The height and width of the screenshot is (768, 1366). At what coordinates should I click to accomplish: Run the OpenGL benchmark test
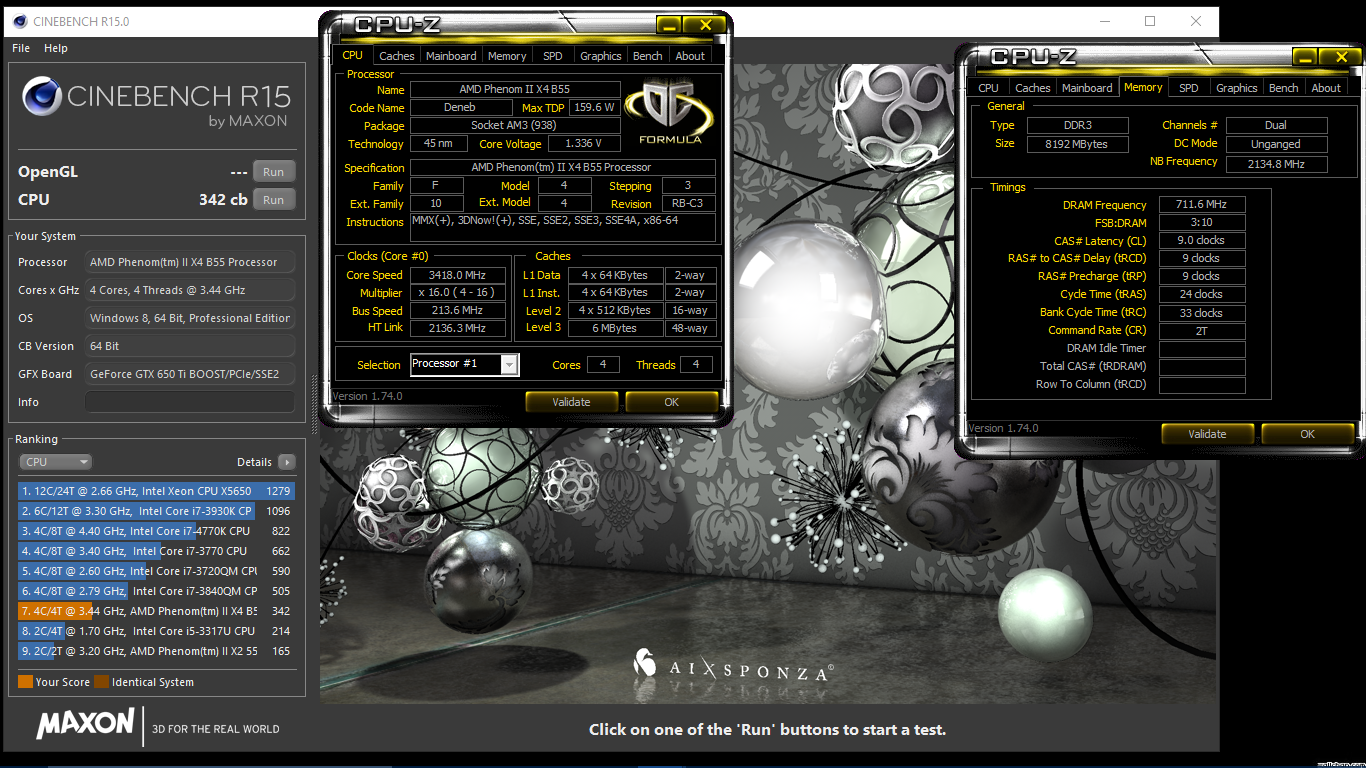274,172
